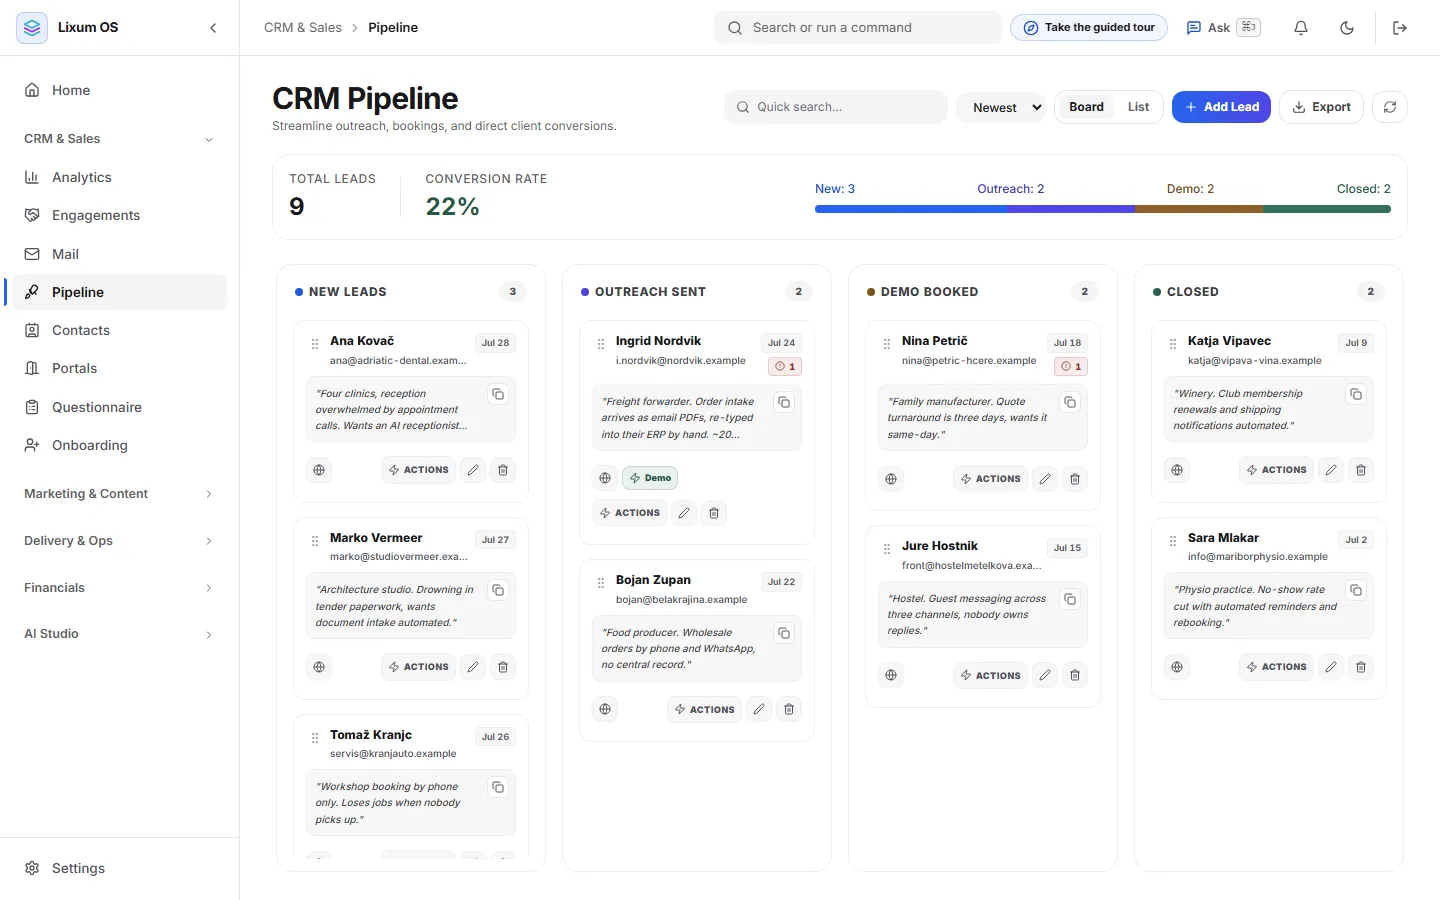Edit Jure Hostnik's lead
This screenshot has width=1440, height=900.
pos(1045,676)
